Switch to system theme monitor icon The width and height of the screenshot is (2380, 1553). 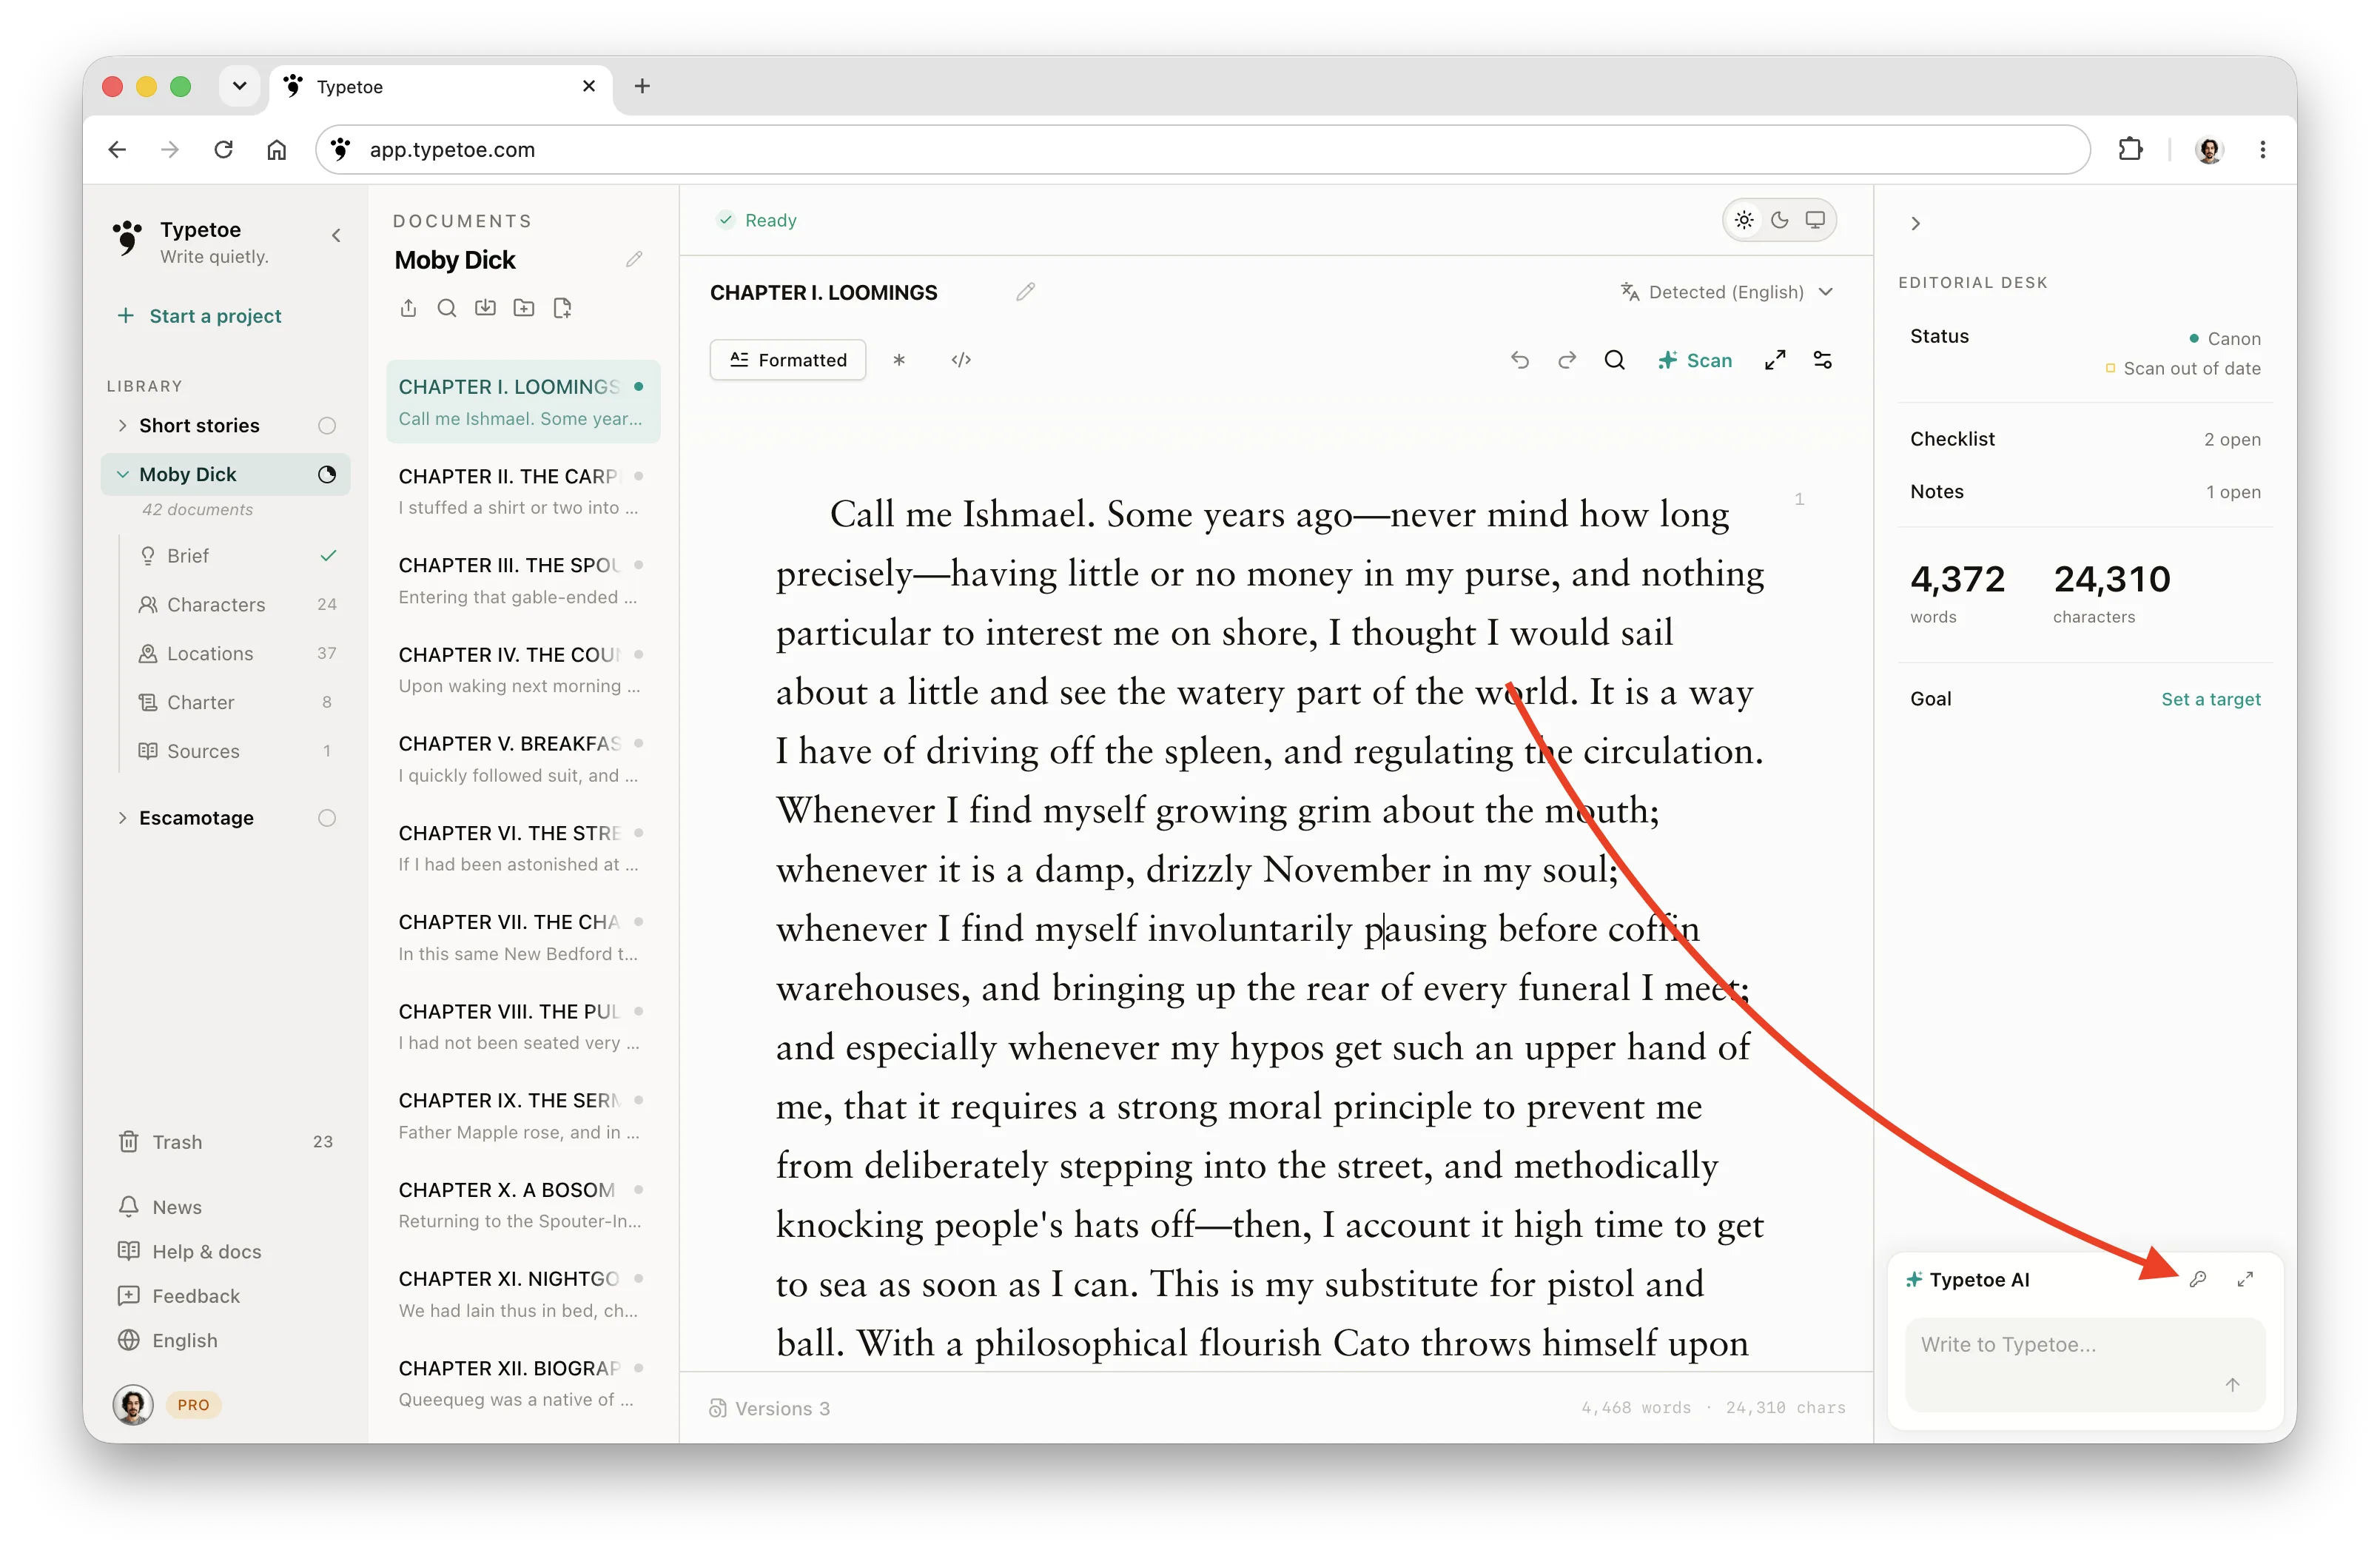(x=1815, y=220)
